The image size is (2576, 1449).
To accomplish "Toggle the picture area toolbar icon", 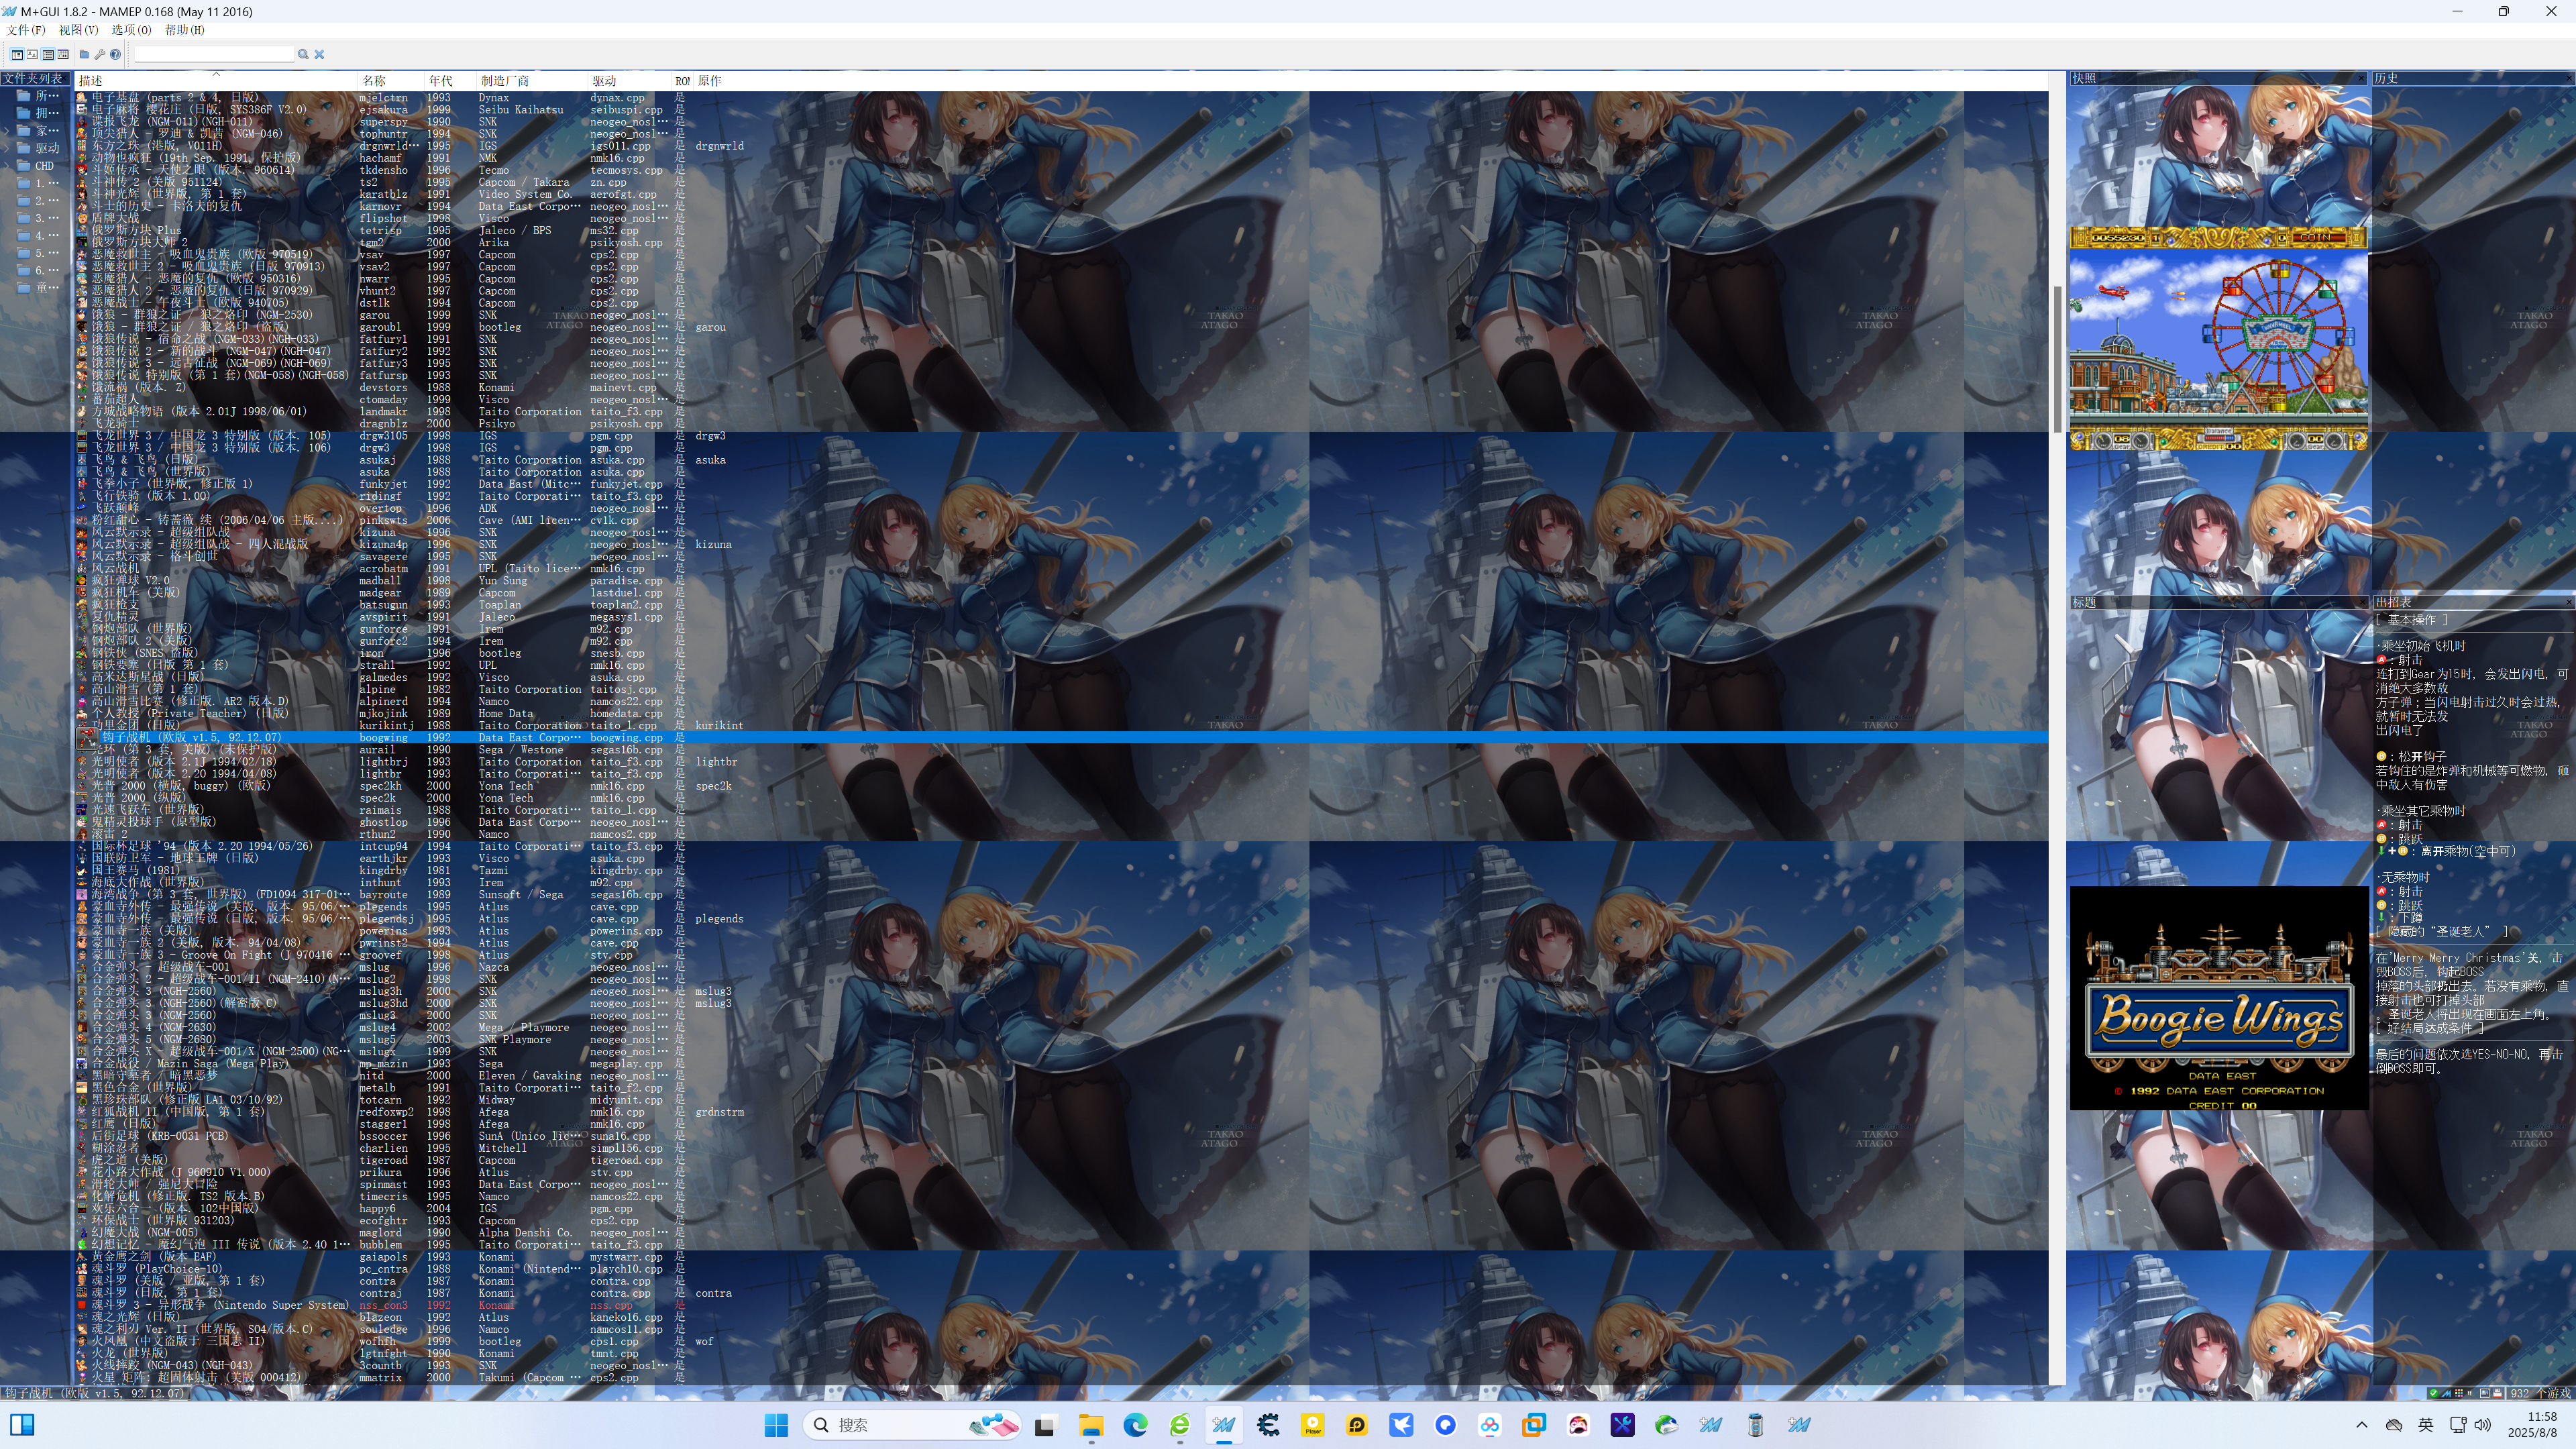I will (x=32, y=54).
